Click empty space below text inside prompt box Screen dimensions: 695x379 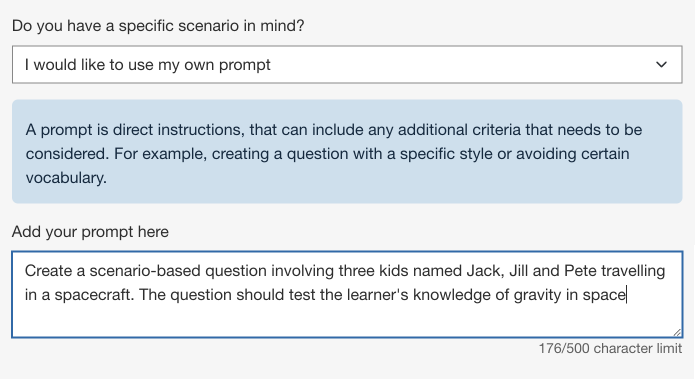point(347,321)
